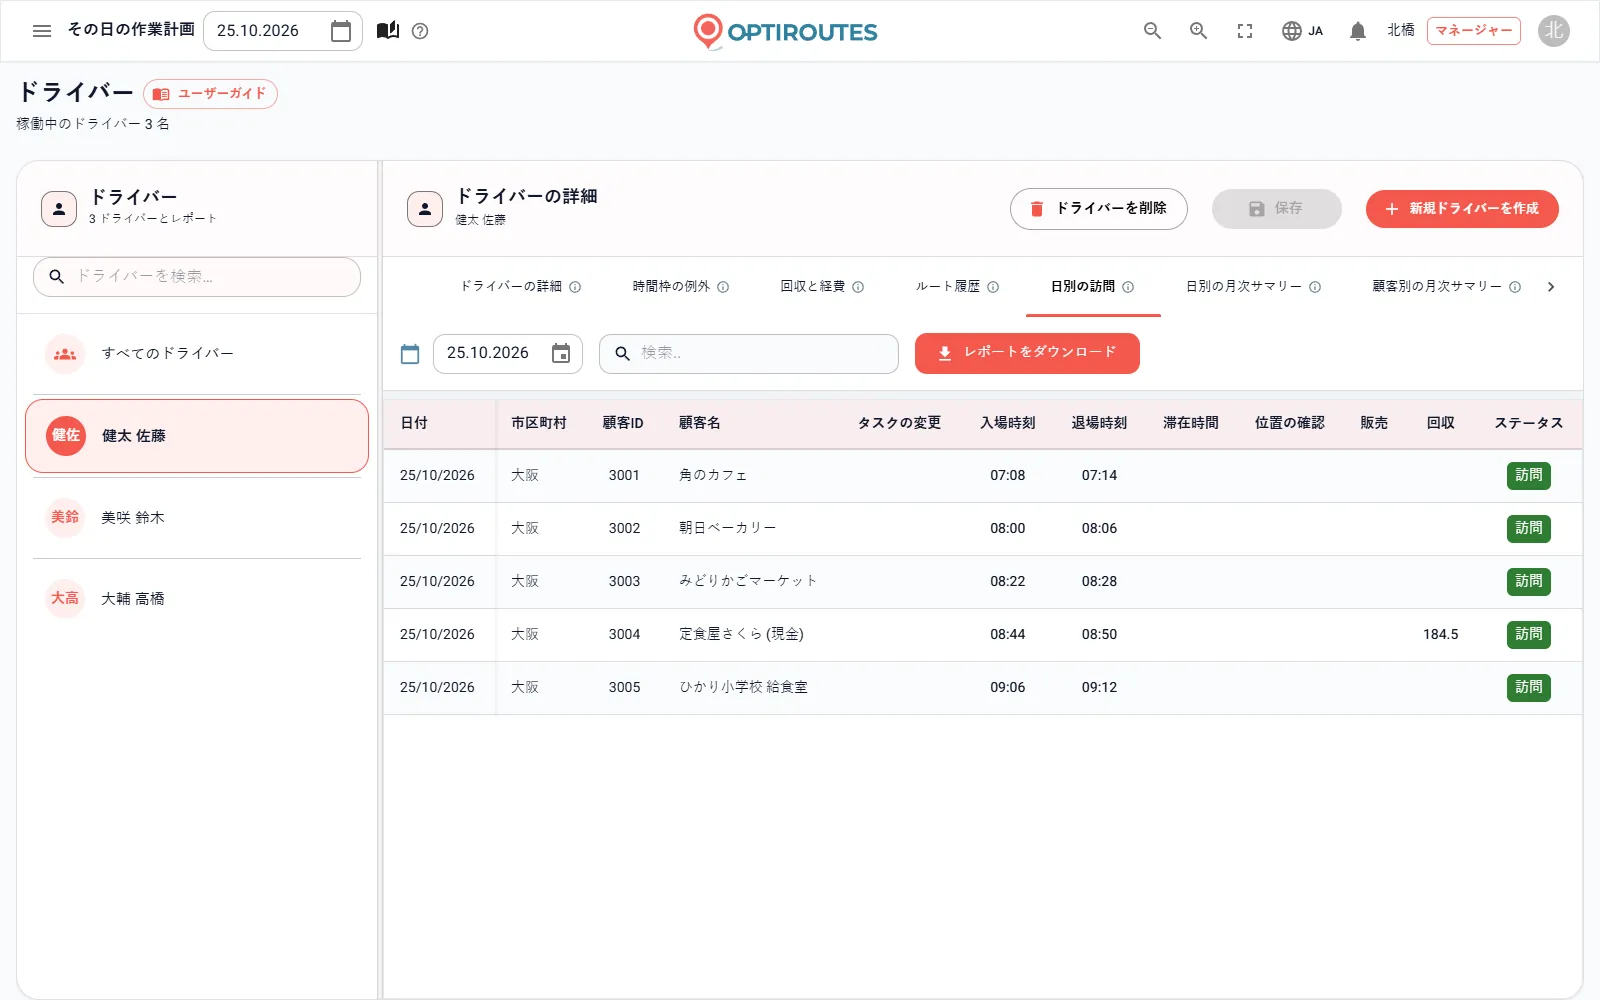Image resolution: width=1600 pixels, height=1000 pixels.
Task: Open the map book icon in header
Action: click(388, 31)
